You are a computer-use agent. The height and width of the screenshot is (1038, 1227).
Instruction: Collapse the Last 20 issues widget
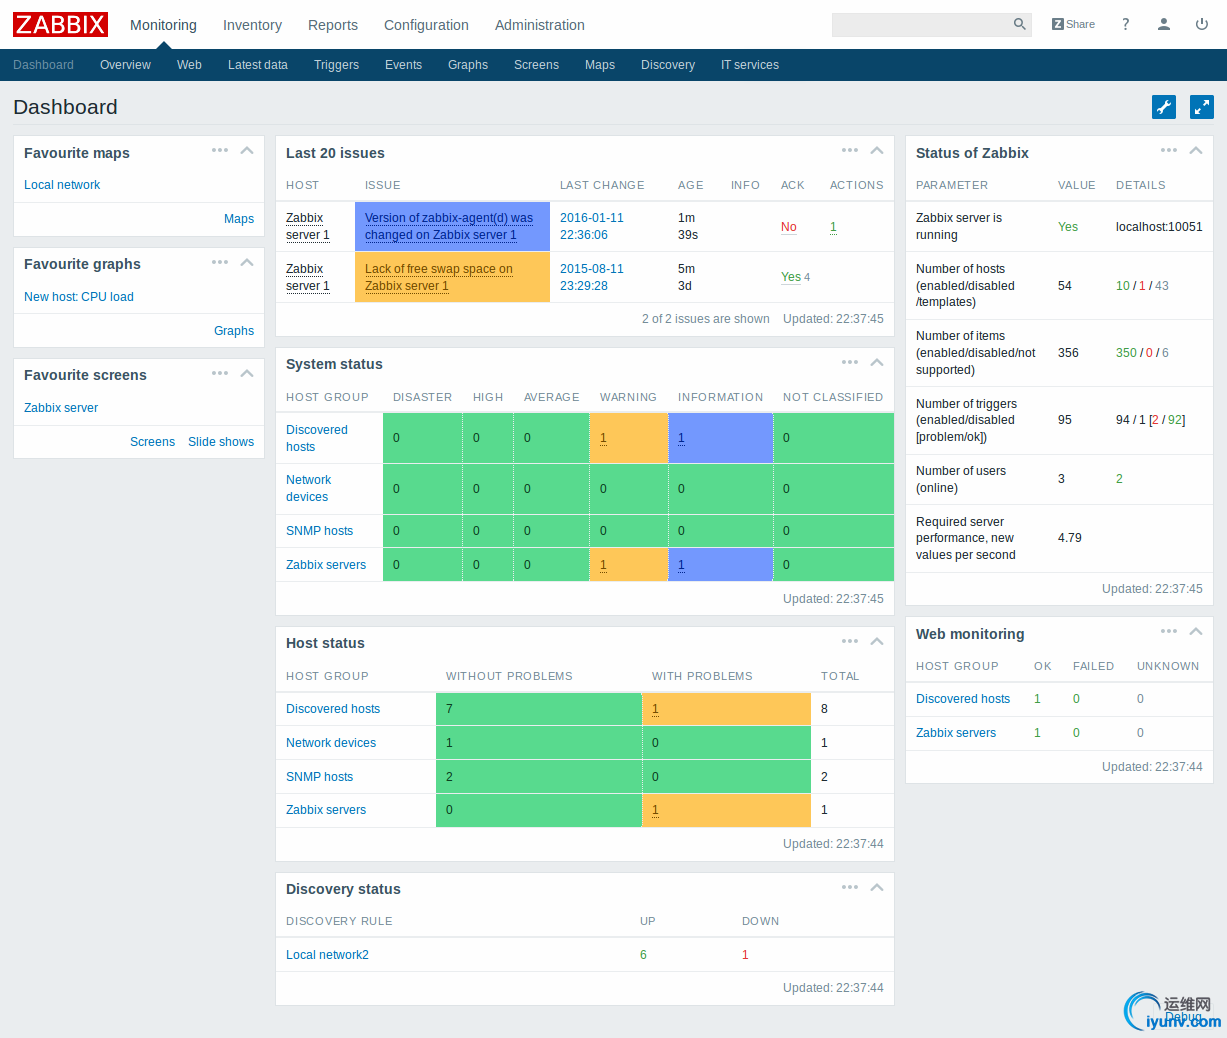tap(877, 151)
